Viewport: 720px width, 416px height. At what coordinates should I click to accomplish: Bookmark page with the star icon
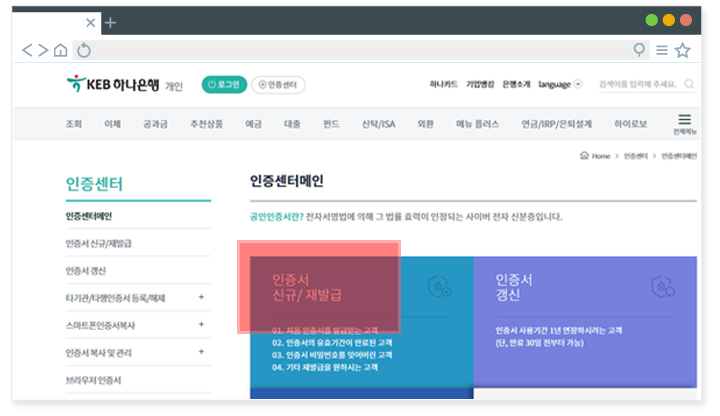(683, 50)
